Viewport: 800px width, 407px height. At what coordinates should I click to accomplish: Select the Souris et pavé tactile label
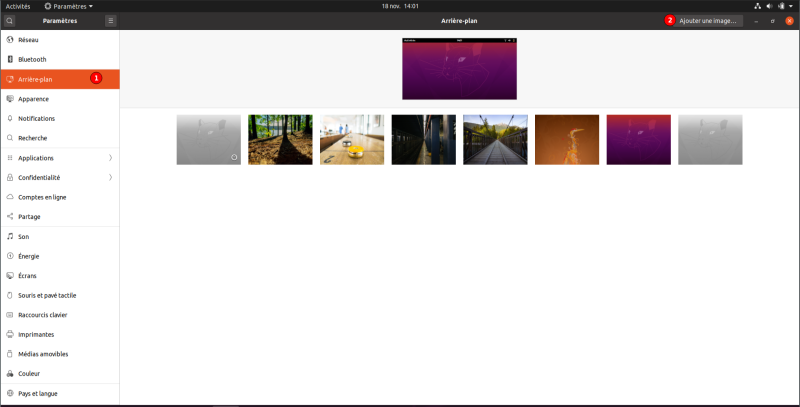tap(47, 295)
